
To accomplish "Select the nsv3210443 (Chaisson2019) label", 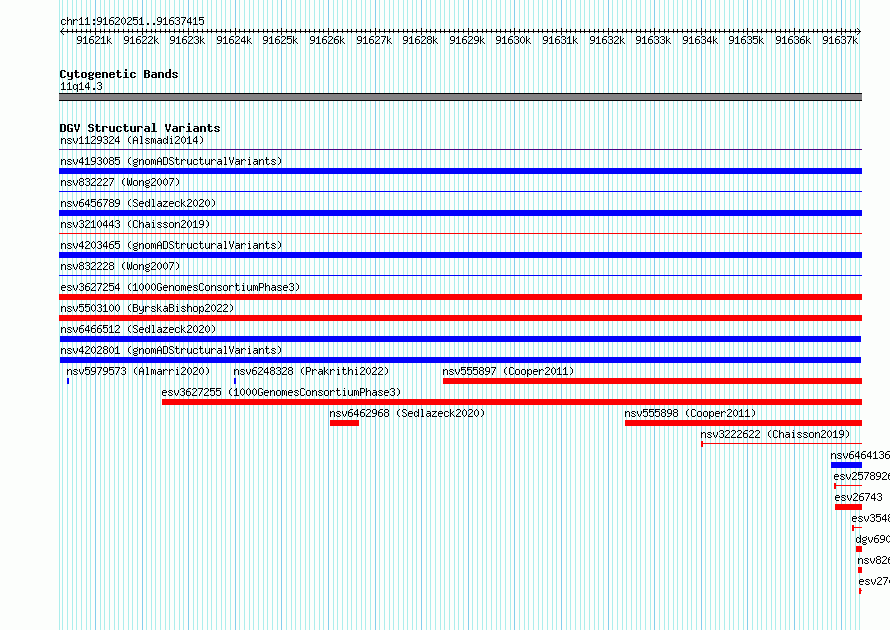I will [135, 224].
